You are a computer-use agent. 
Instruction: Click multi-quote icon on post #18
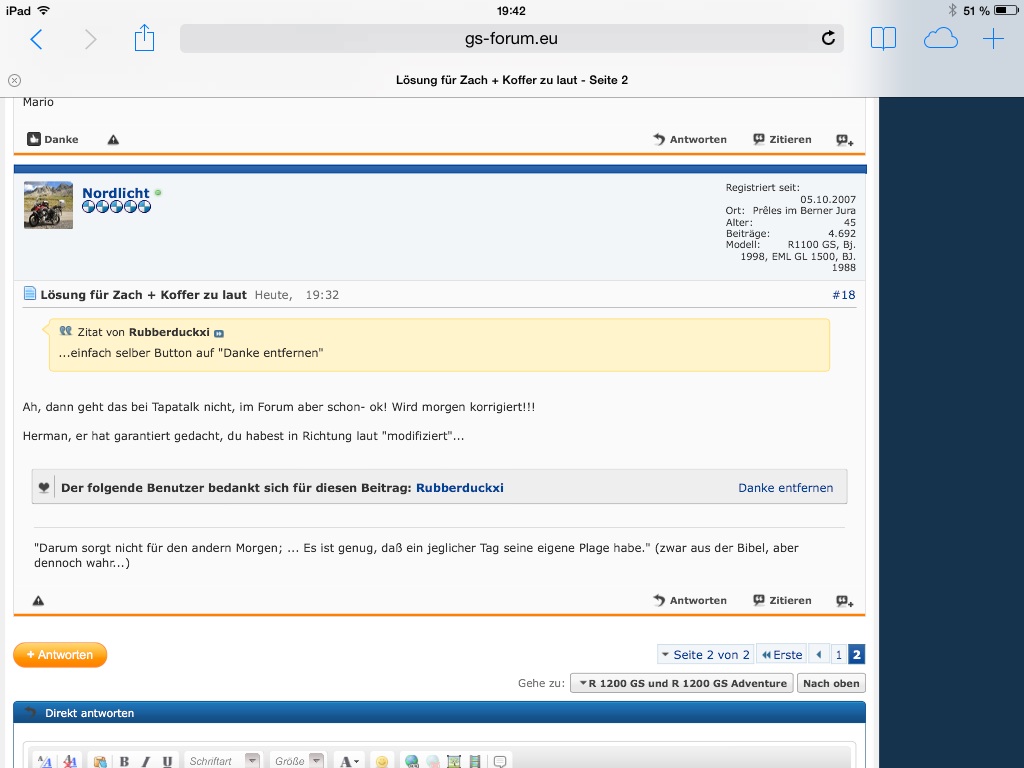844,601
